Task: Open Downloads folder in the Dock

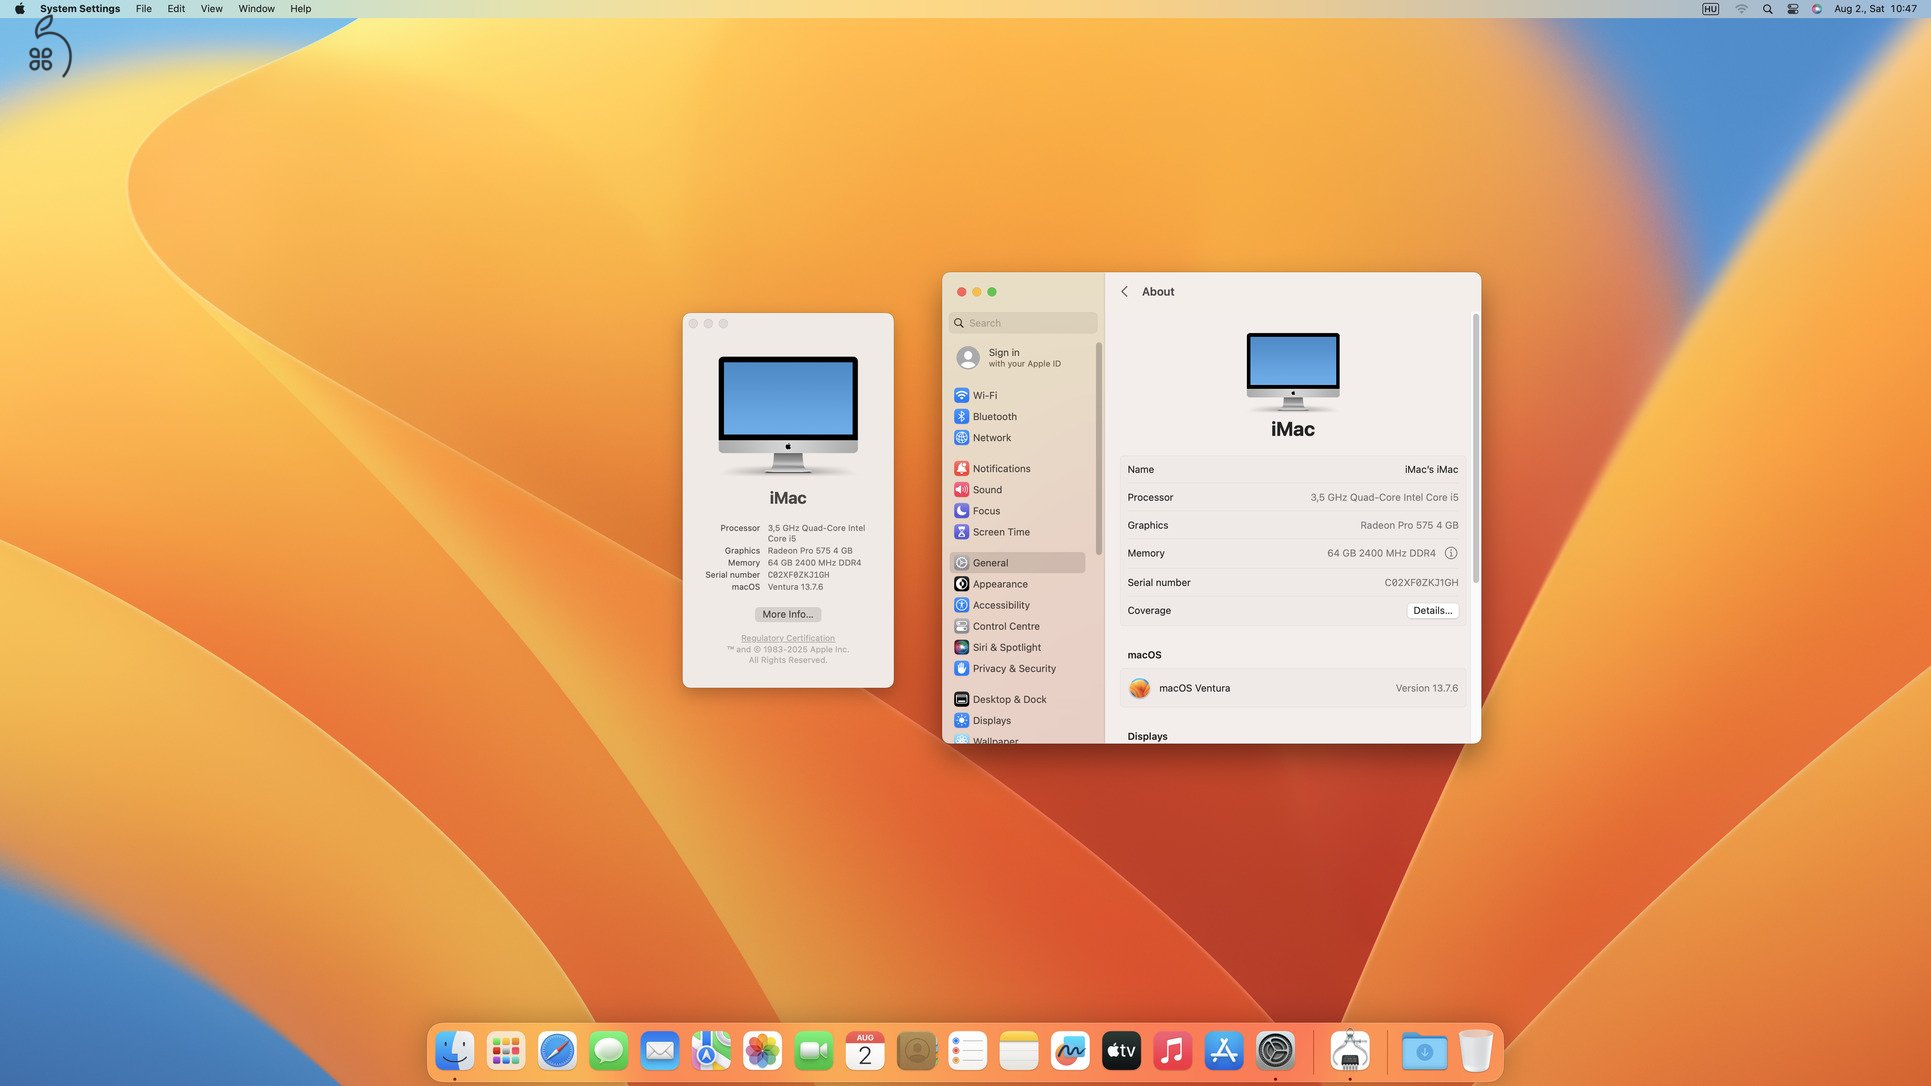Action: click(x=1424, y=1051)
